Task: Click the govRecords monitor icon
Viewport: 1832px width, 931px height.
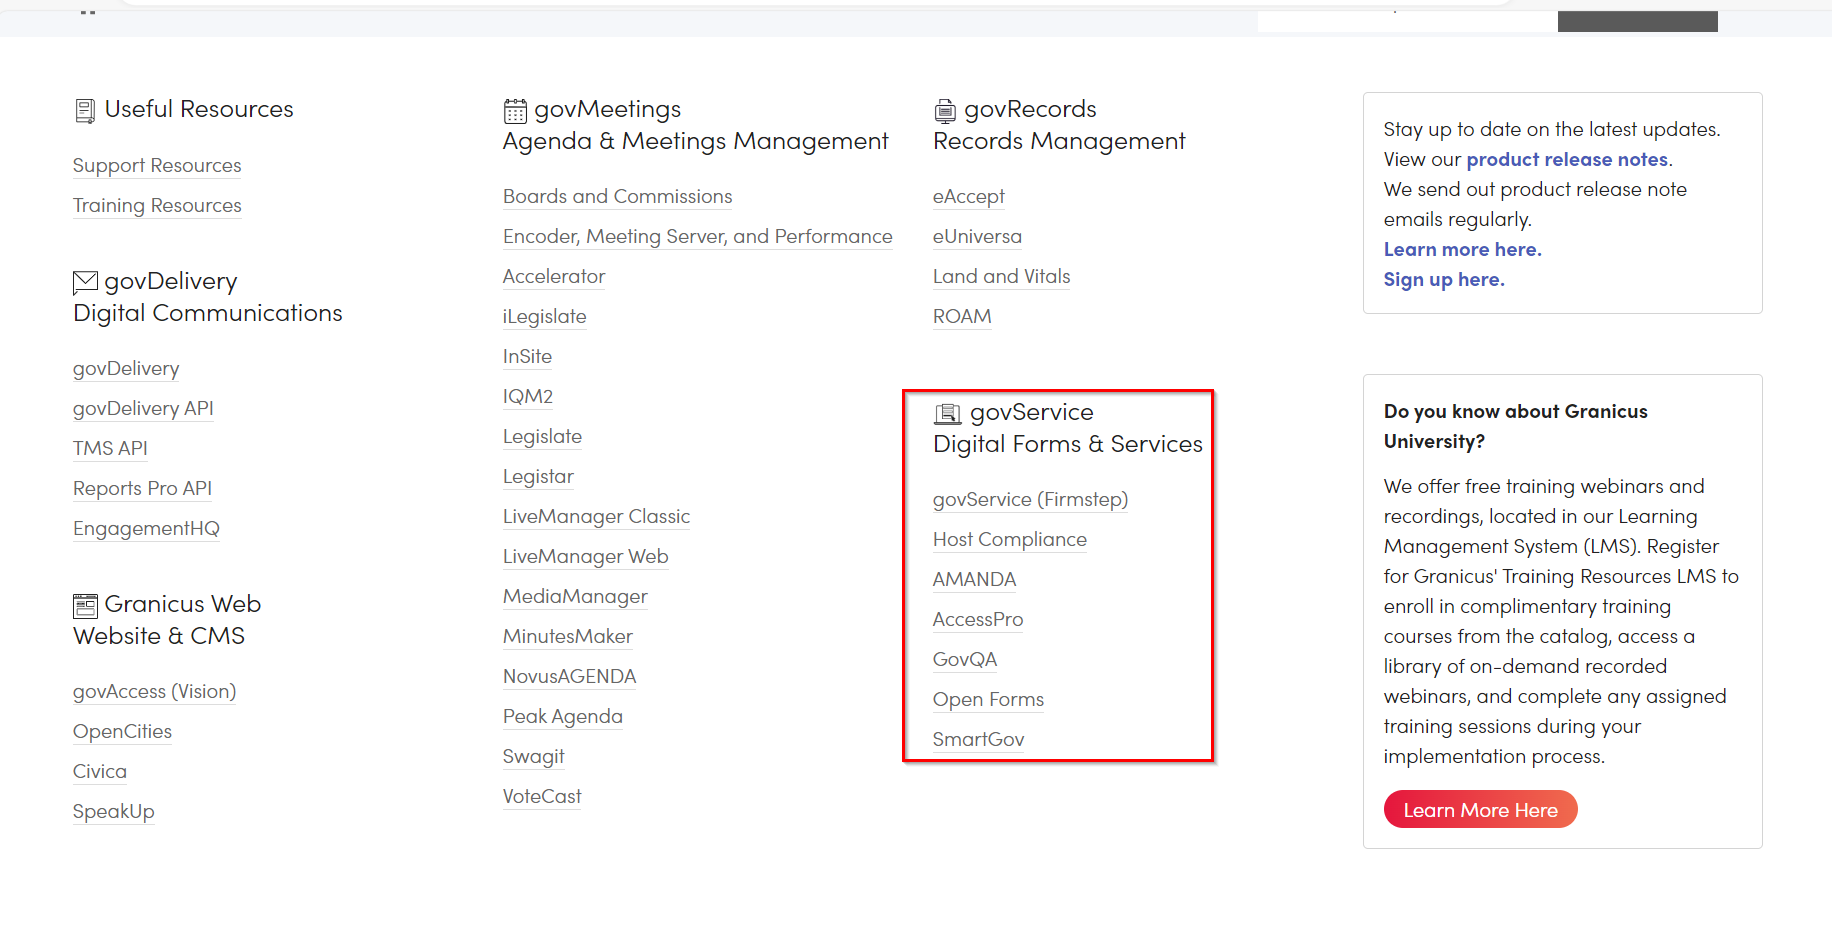Action: 944,110
